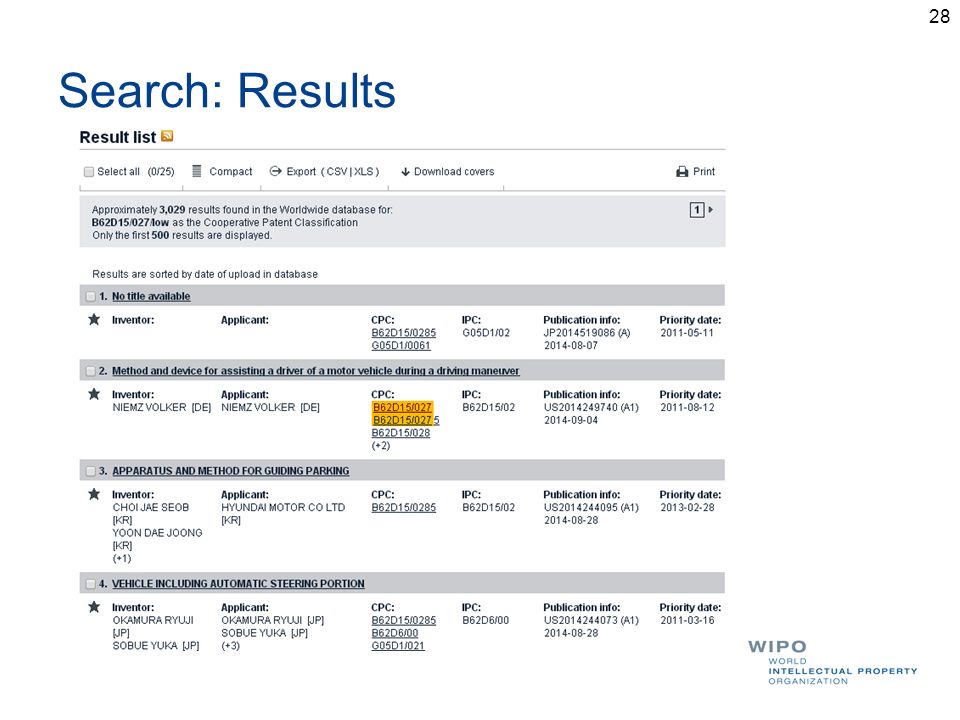Screen dimensions: 960x720
Task: Open highlighted CPC B62D15/0275 link
Action: point(405,420)
